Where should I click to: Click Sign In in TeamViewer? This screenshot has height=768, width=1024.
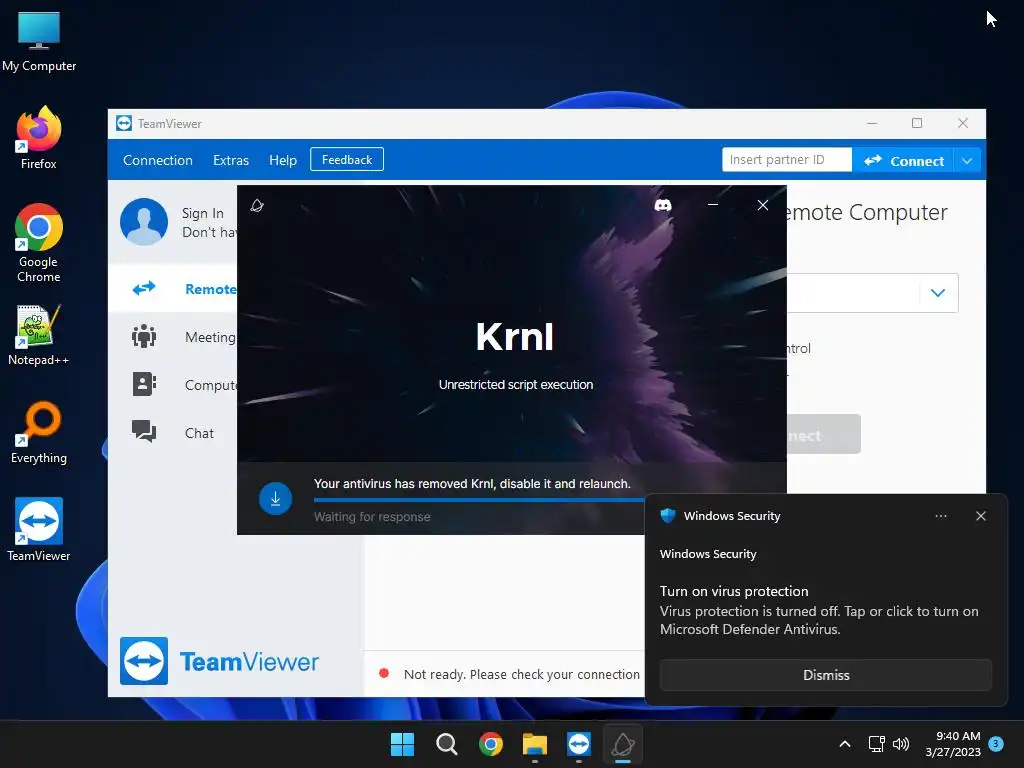coord(202,214)
